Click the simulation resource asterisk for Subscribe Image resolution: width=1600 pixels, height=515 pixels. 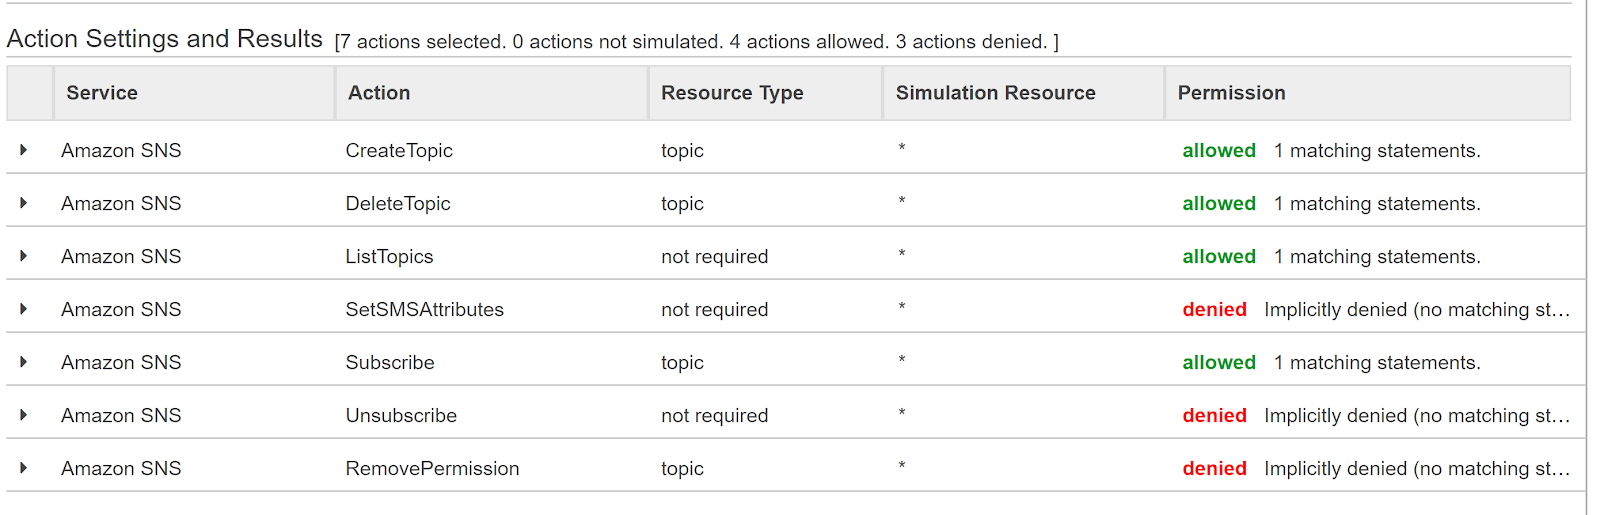[901, 360]
